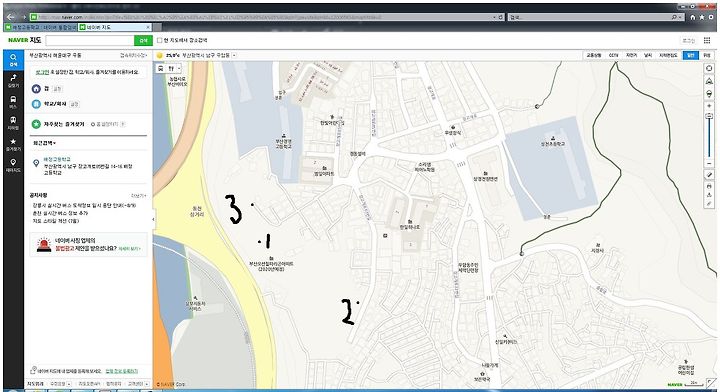Zoom in with the plus button
Screen dimensions: 720x392
click(x=709, y=106)
